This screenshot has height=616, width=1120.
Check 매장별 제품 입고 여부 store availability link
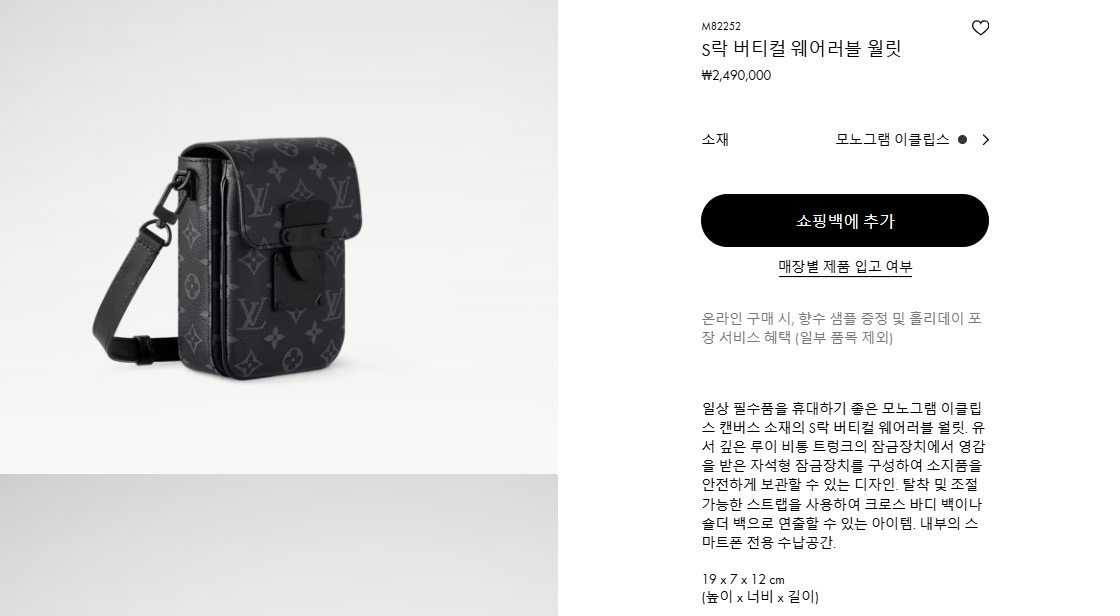[x=845, y=267]
